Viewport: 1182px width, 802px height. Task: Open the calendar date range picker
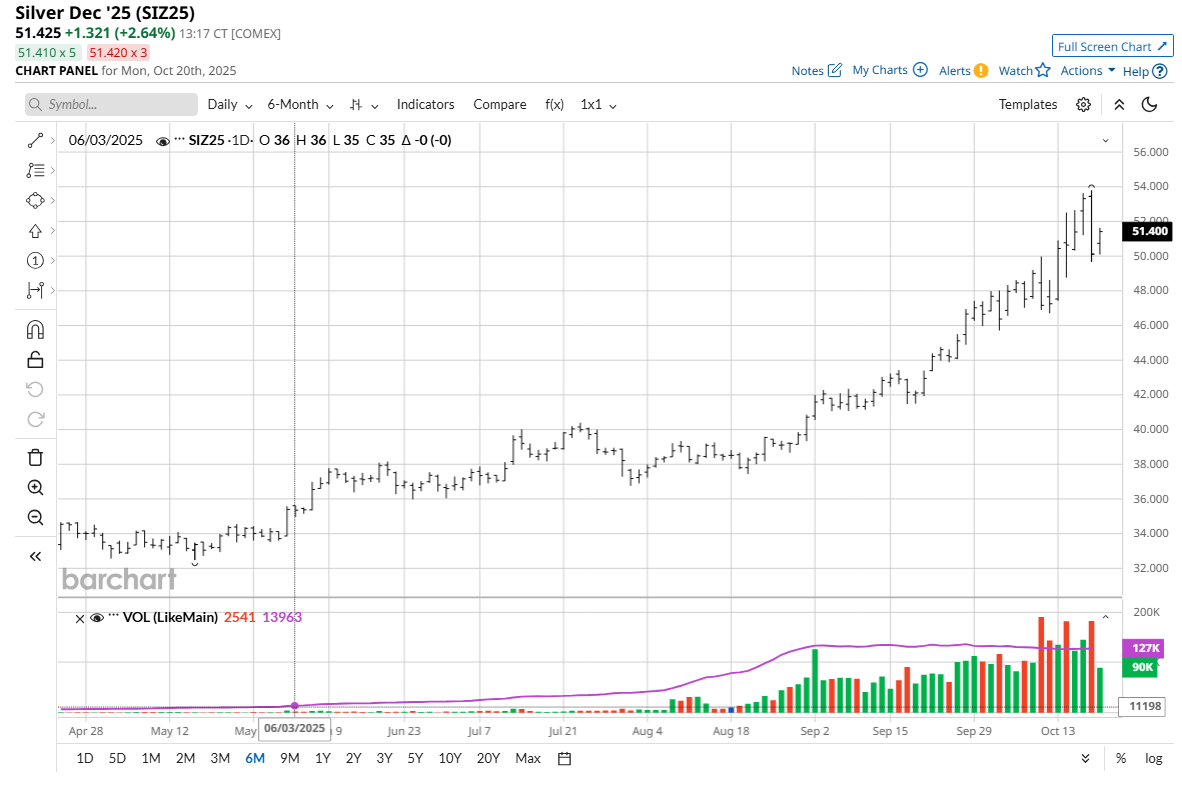[565, 758]
